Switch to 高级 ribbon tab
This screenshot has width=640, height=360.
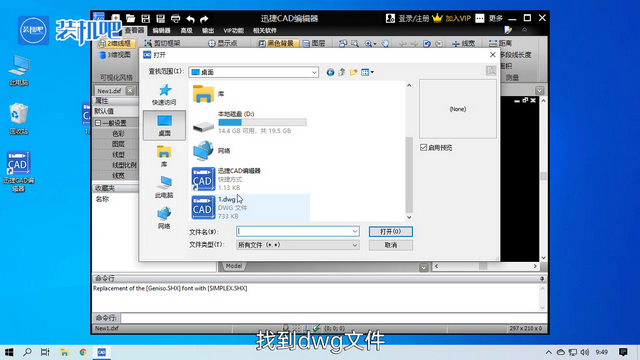(186, 31)
